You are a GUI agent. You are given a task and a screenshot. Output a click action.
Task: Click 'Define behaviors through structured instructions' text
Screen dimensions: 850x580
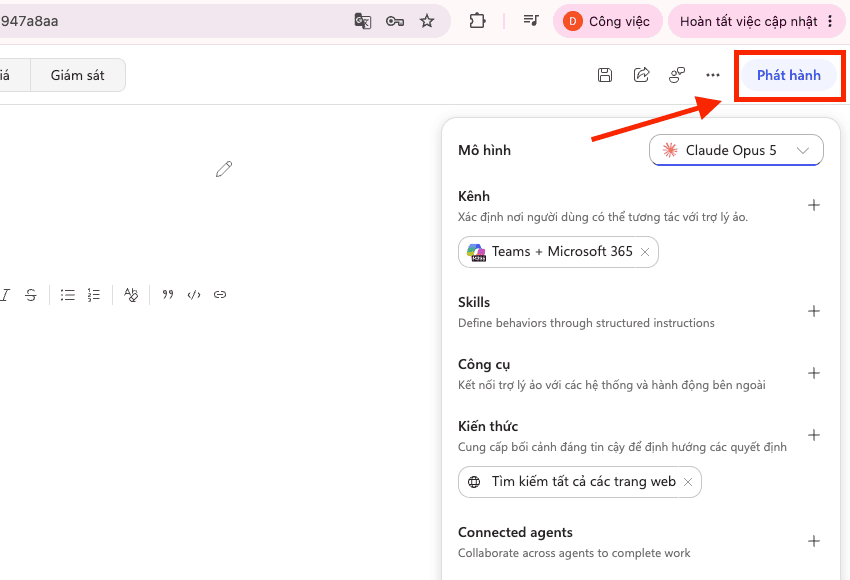point(586,323)
